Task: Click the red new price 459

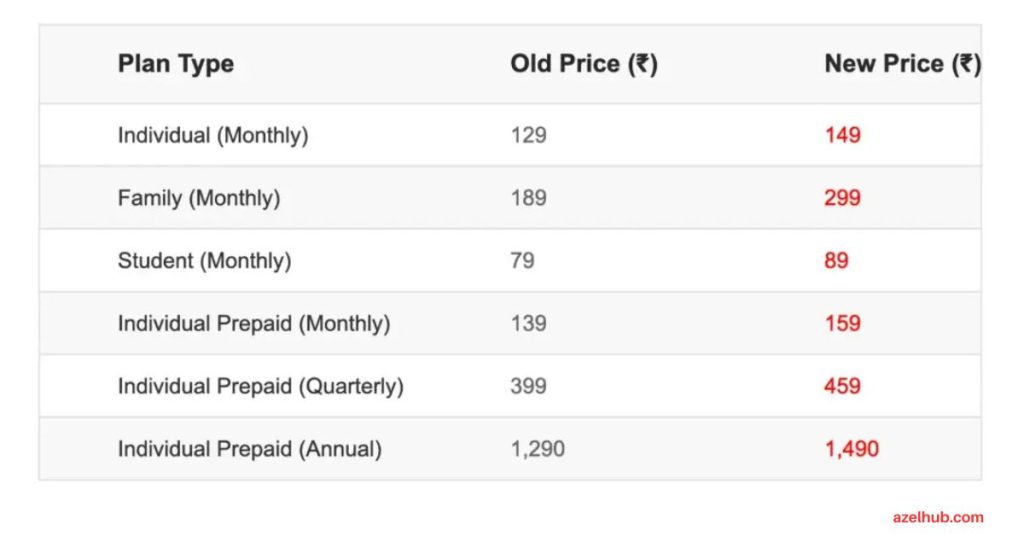Action: [x=842, y=386]
